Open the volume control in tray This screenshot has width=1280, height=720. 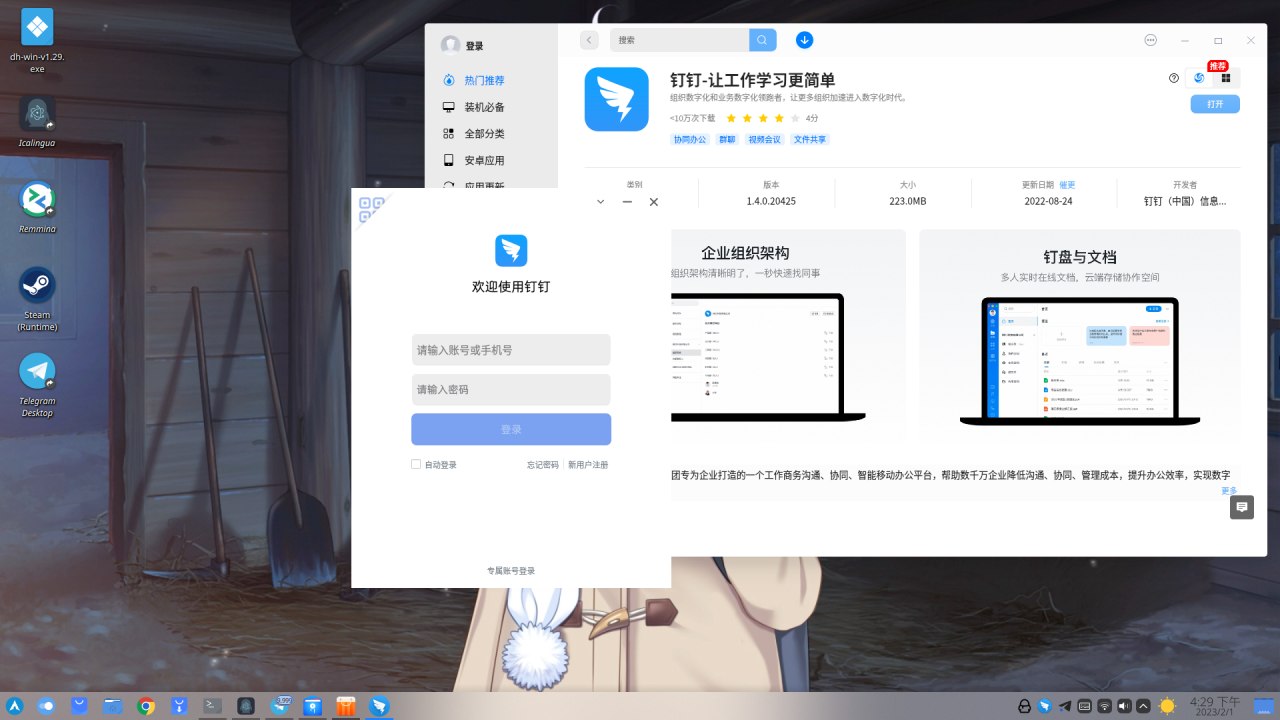coord(1124,706)
